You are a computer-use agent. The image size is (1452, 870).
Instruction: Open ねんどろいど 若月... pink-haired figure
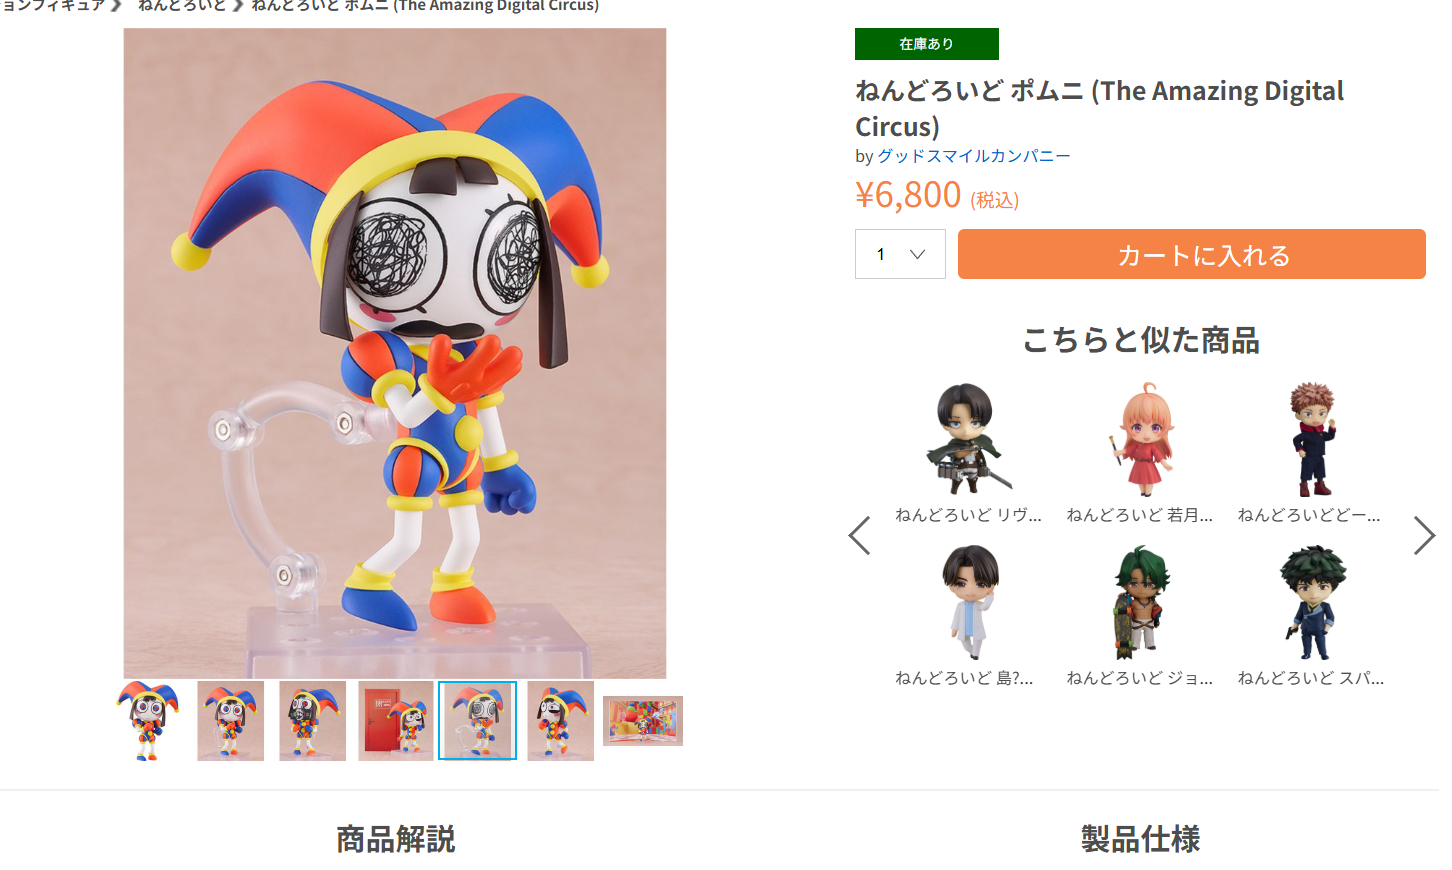click(1140, 452)
